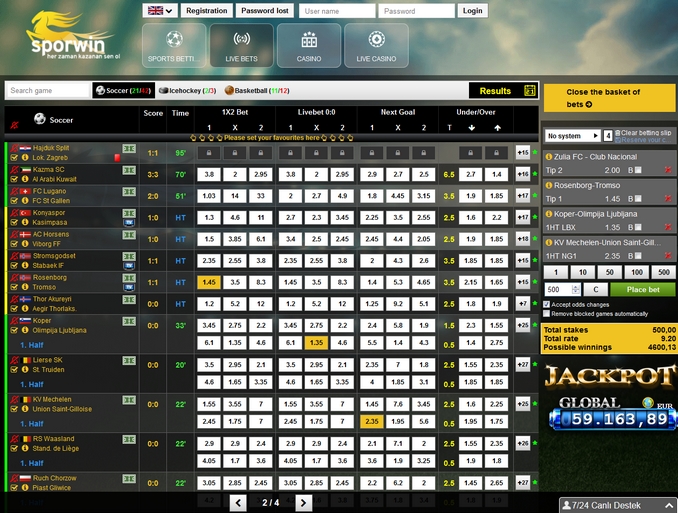Expand +7 more bets for Thor Akureyri
The height and width of the screenshot is (513, 678).
pyautogui.click(x=523, y=304)
